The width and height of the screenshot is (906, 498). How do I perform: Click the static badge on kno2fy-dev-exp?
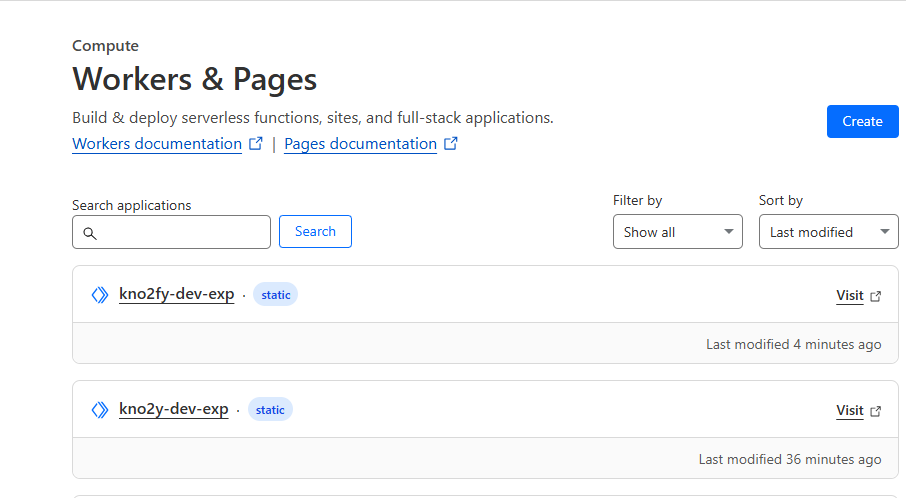click(275, 294)
